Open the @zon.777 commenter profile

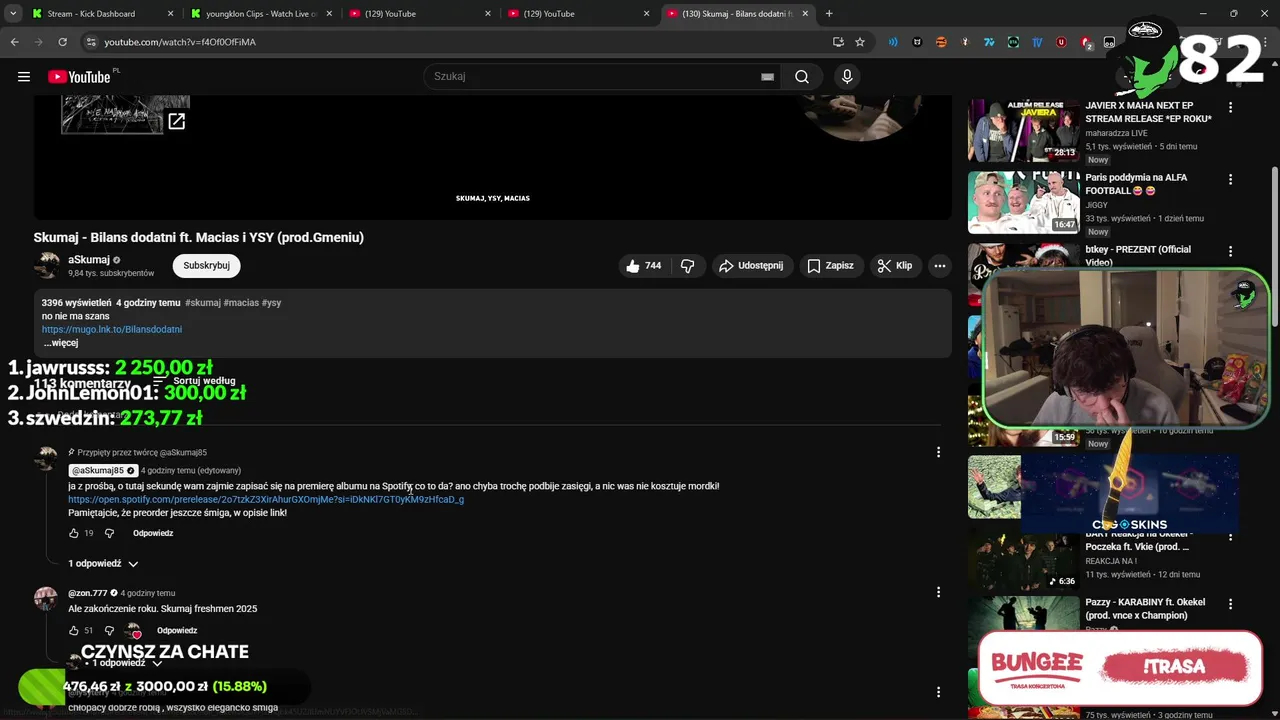(x=87, y=593)
